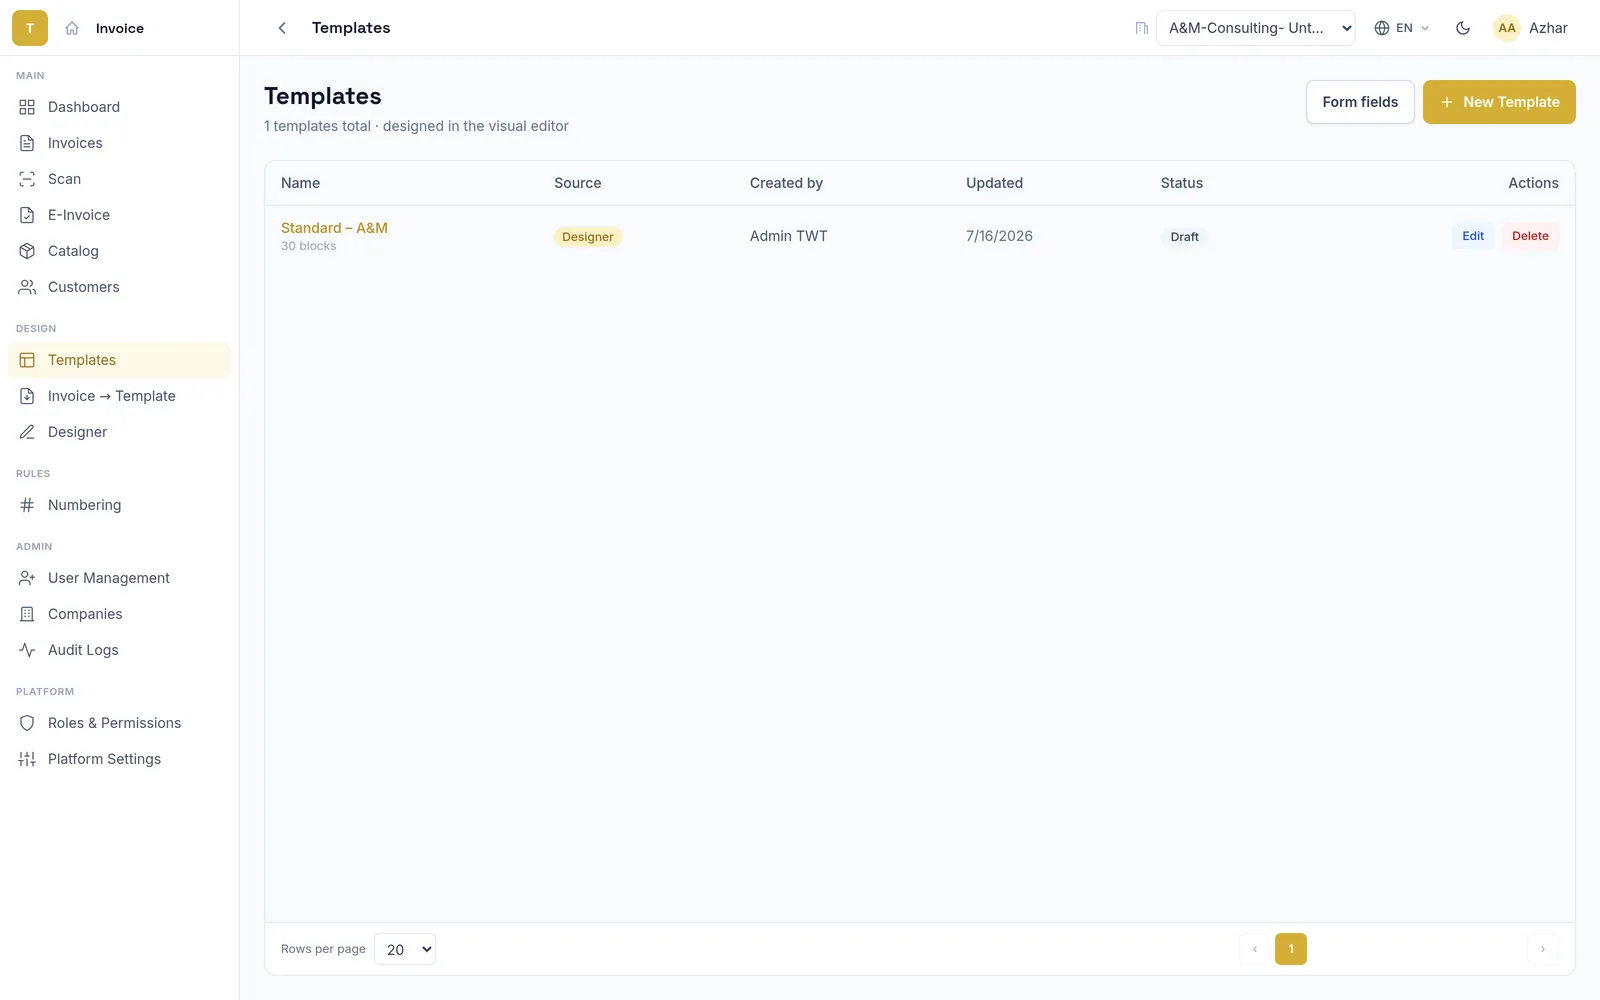Screen dimensions: 1600x1000
Task: Click the Platform Settings sliders icon
Action: (x=27, y=759)
